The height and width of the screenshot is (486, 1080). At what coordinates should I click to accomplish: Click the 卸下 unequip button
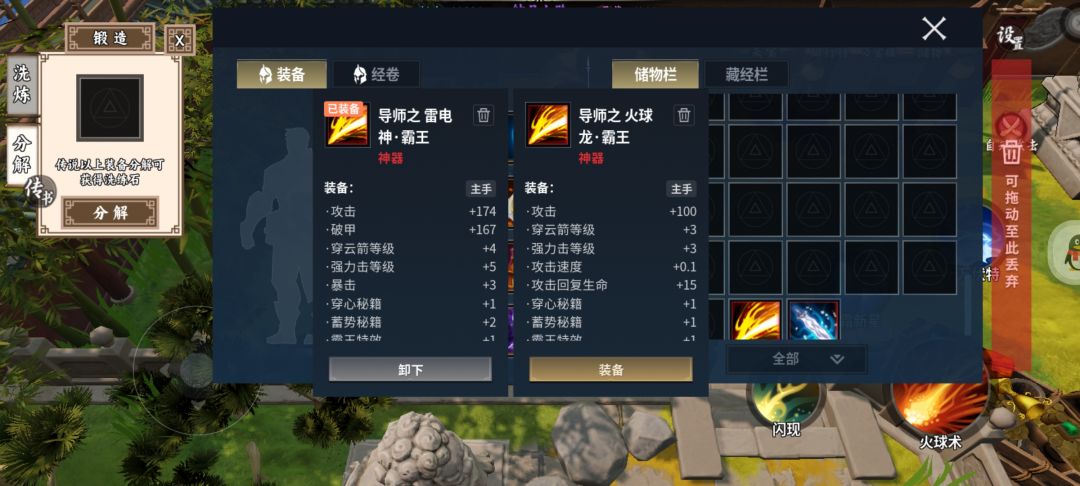coord(411,370)
